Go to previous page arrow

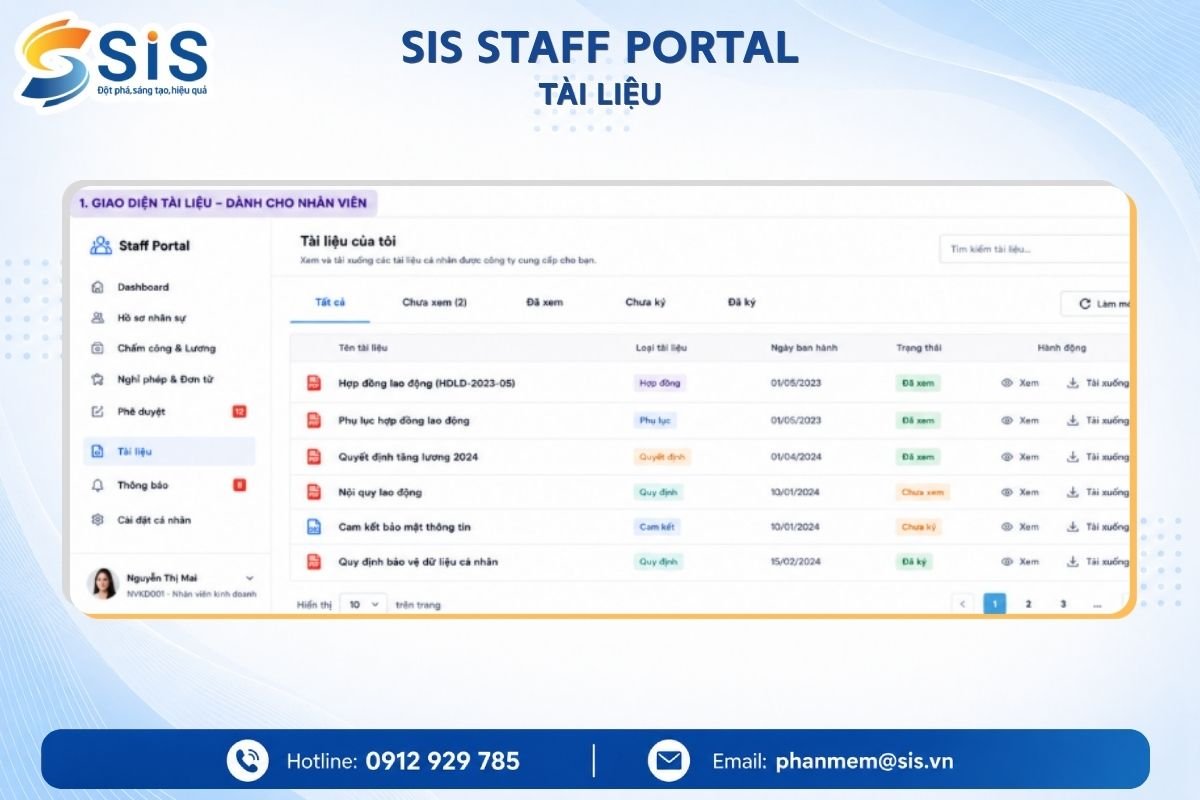[x=962, y=604]
